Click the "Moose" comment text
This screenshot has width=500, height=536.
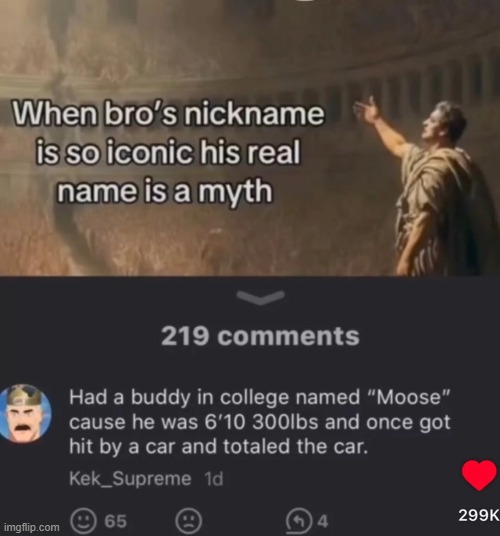pos(260,422)
